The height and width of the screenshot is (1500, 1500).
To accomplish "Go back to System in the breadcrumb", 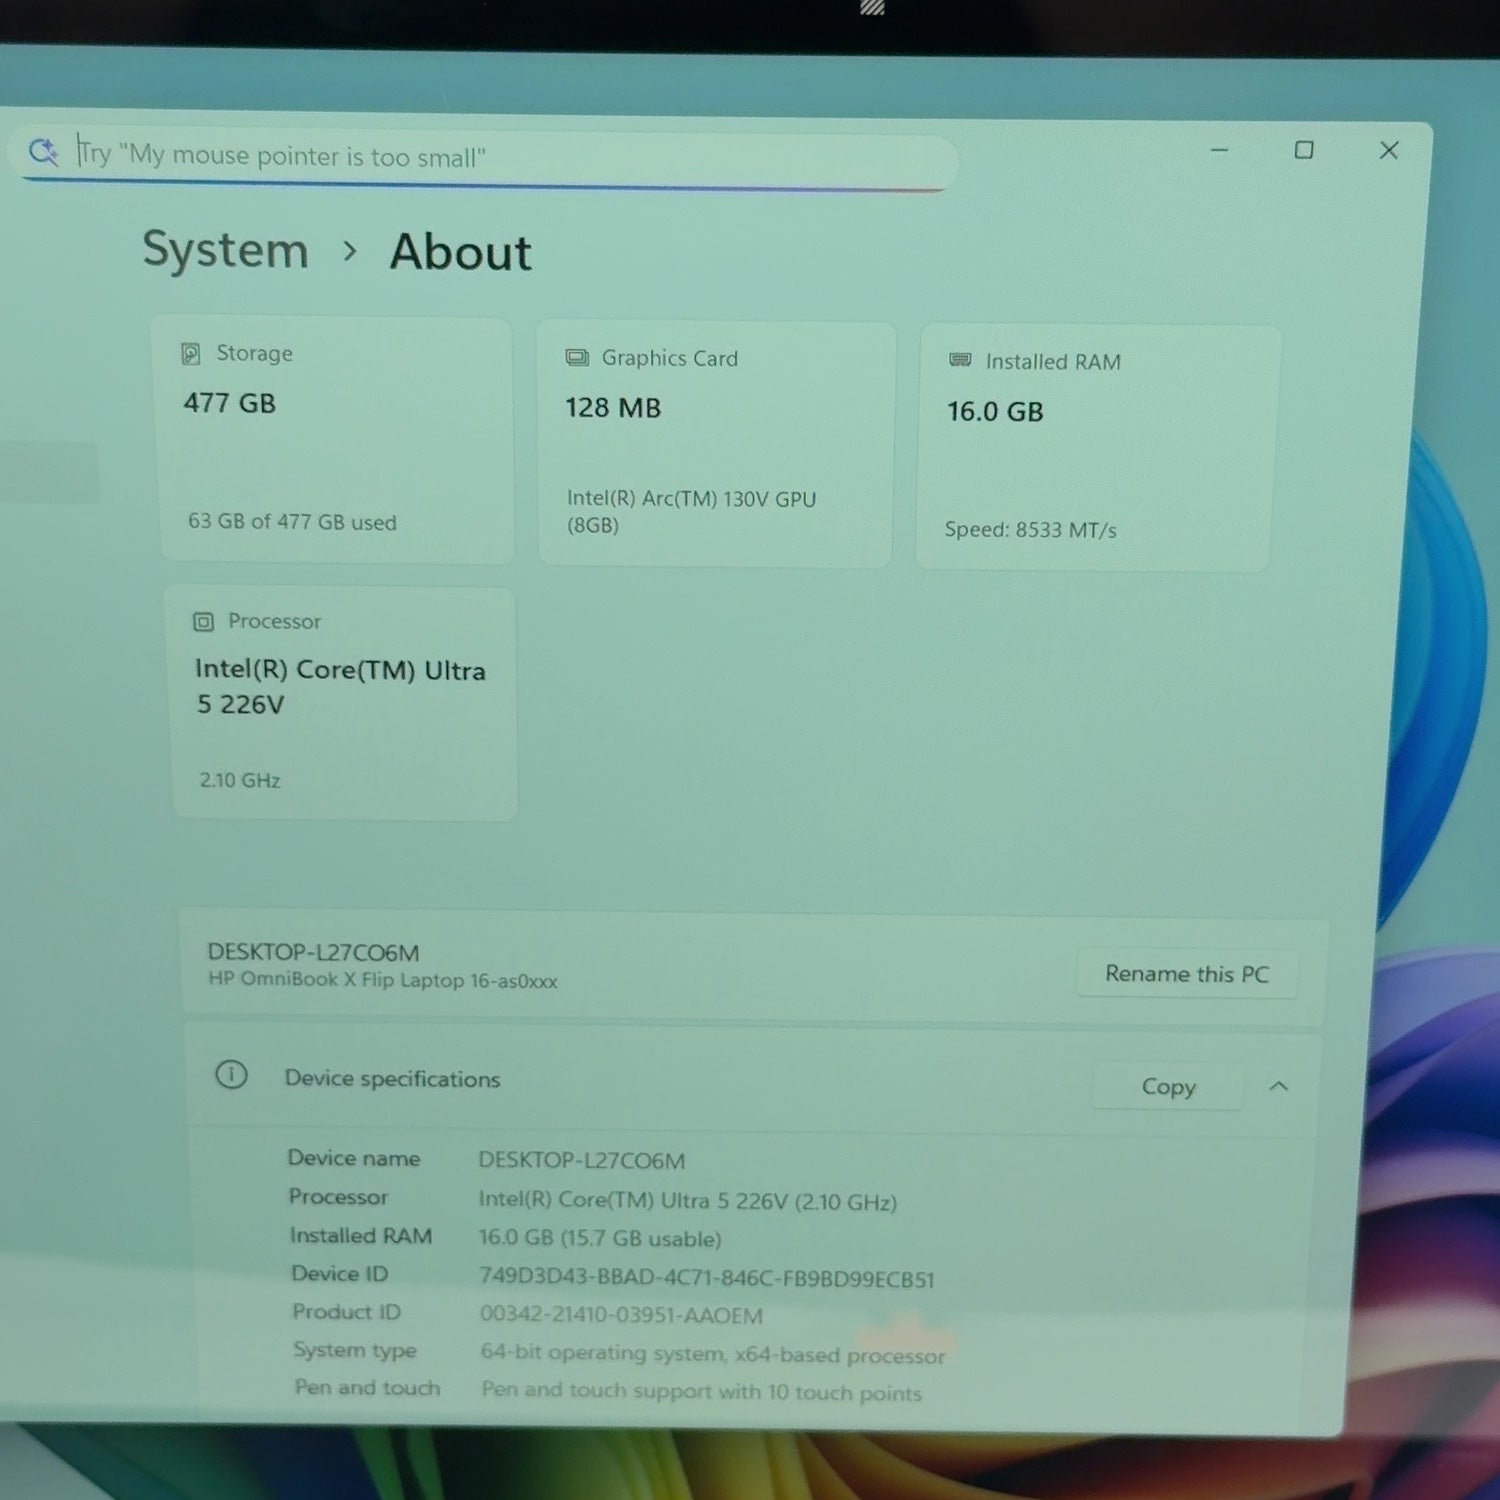I will (x=225, y=250).
